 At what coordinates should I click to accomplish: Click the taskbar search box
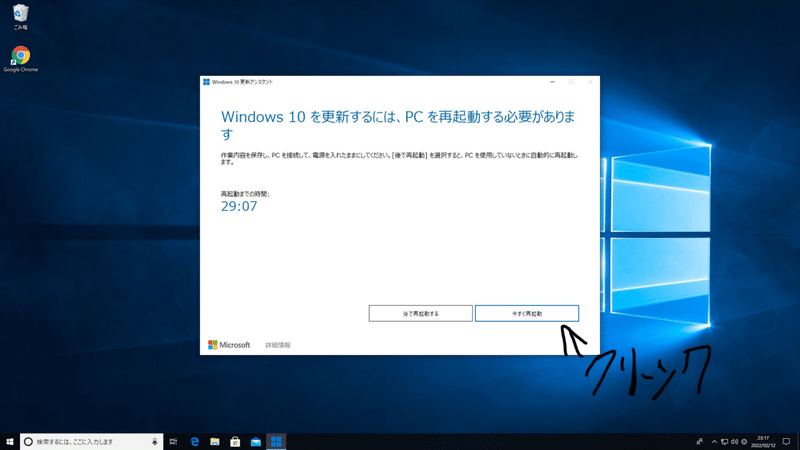(91, 441)
